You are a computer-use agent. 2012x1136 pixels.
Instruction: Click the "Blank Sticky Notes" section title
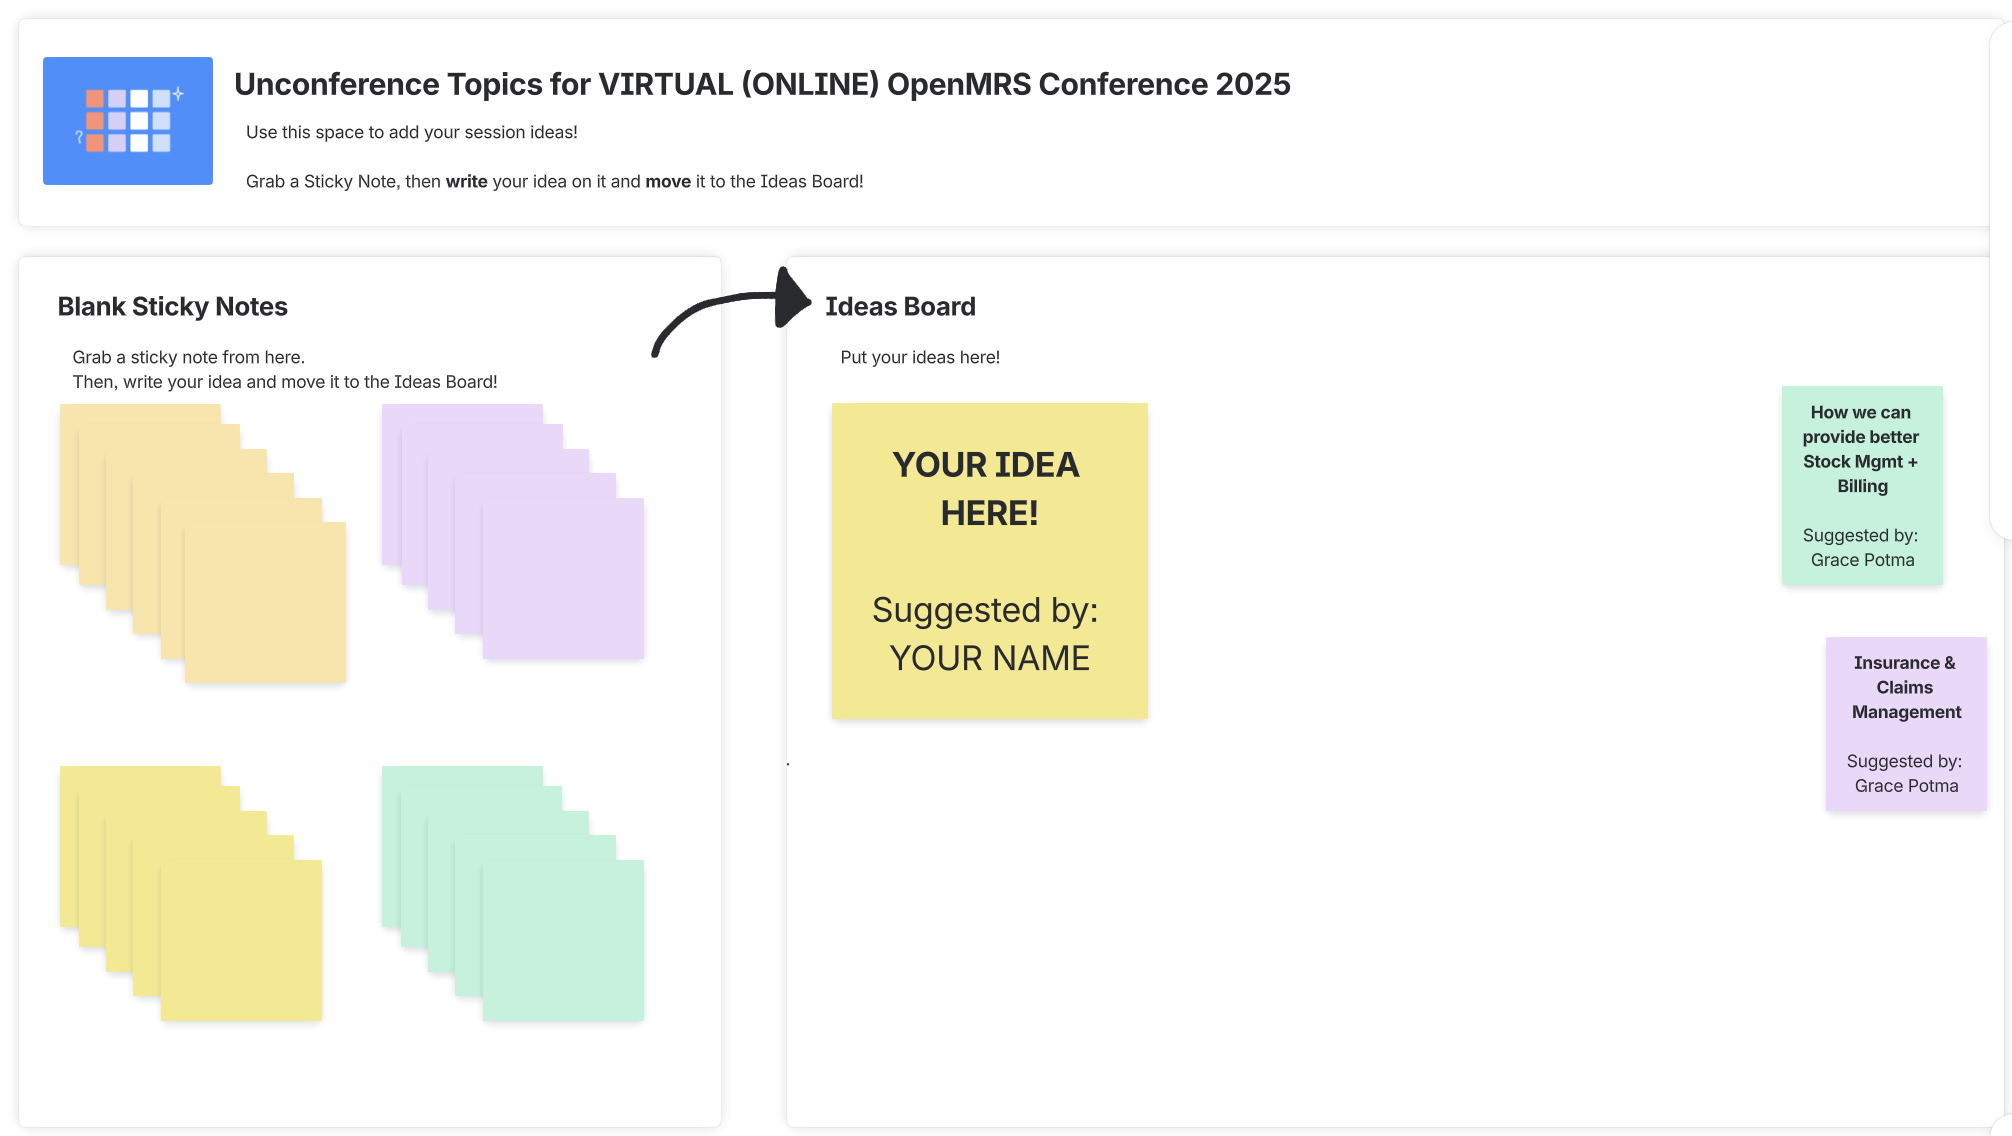click(172, 307)
